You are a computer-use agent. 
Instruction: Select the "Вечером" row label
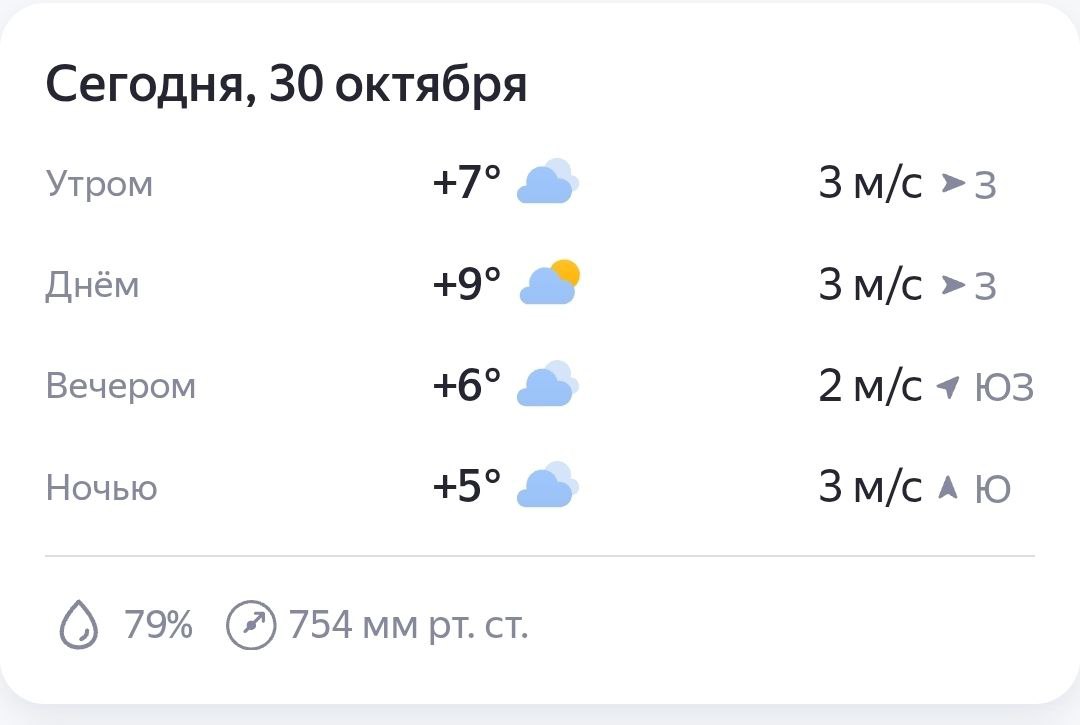click(x=121, y=386)
